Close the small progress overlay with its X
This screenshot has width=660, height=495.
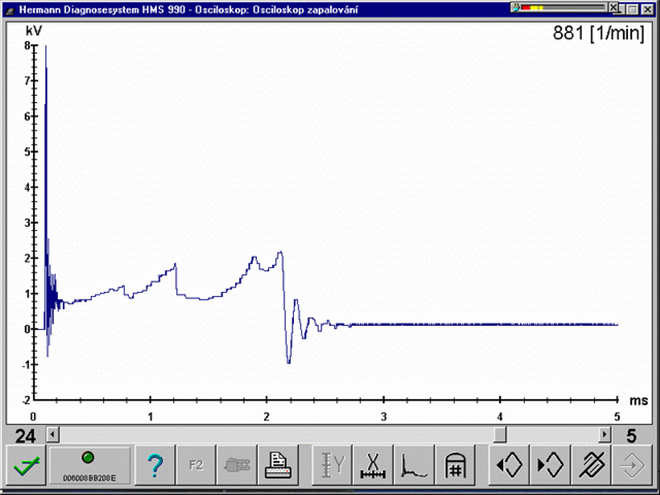pos(614,7)
